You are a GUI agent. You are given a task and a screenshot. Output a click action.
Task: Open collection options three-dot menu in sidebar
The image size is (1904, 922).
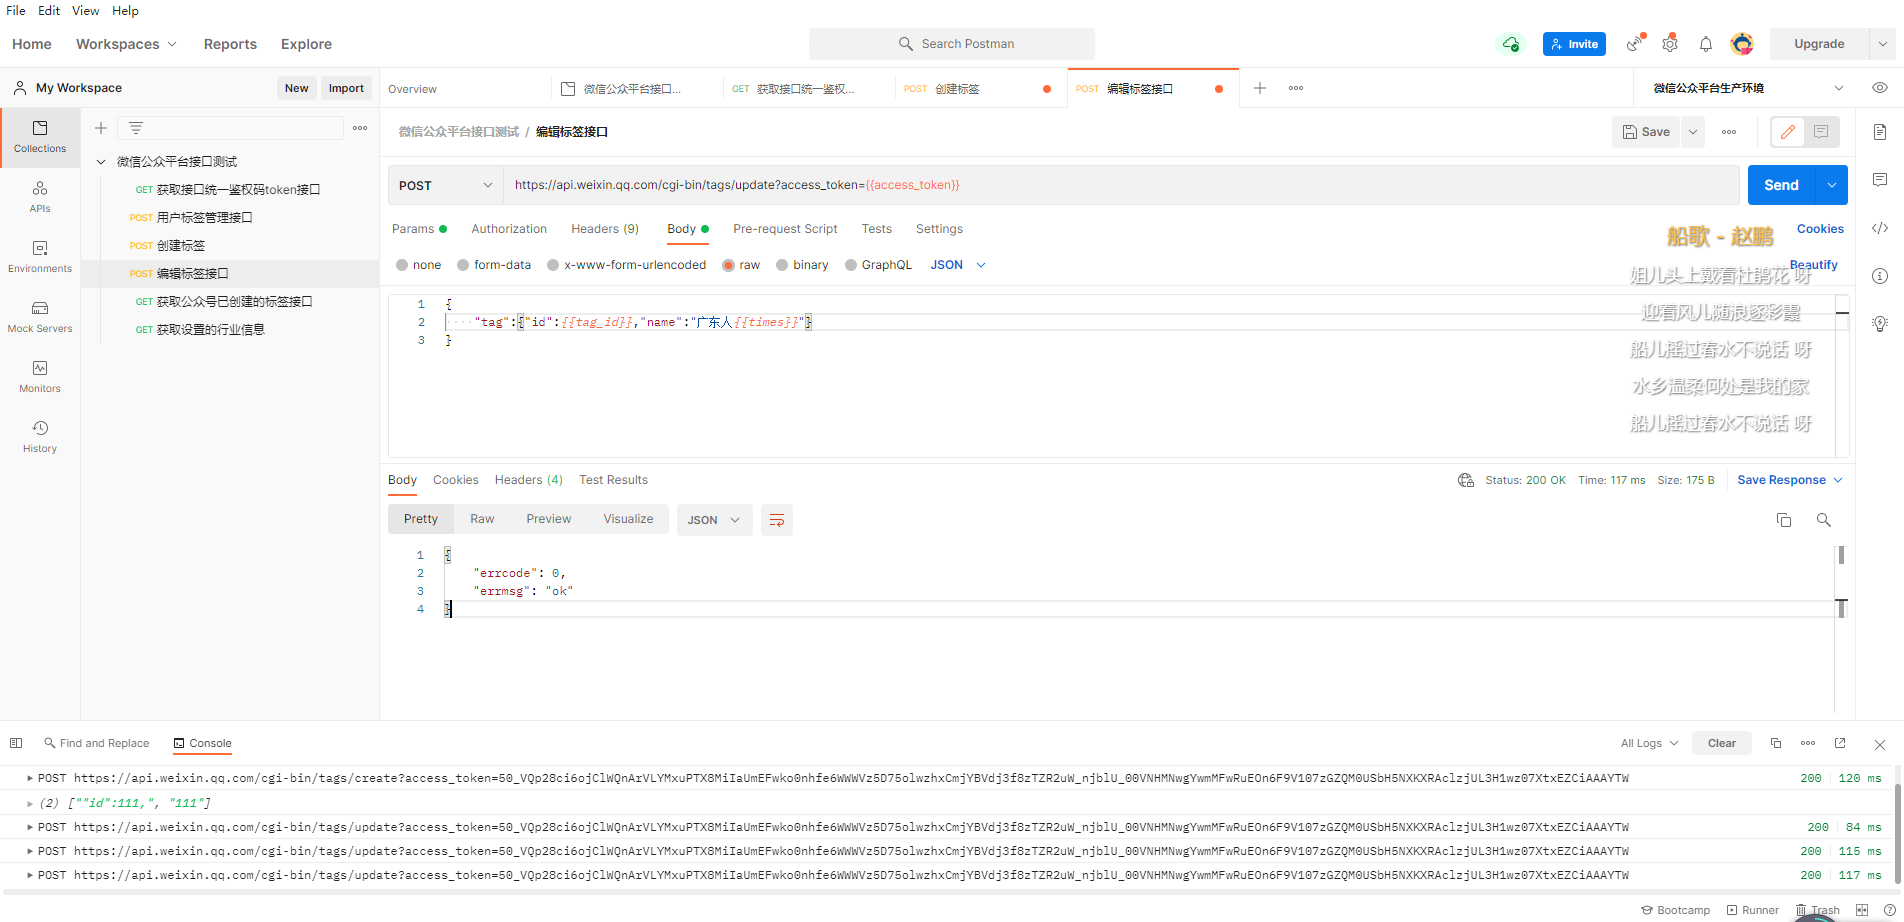[x=360, y=128]
